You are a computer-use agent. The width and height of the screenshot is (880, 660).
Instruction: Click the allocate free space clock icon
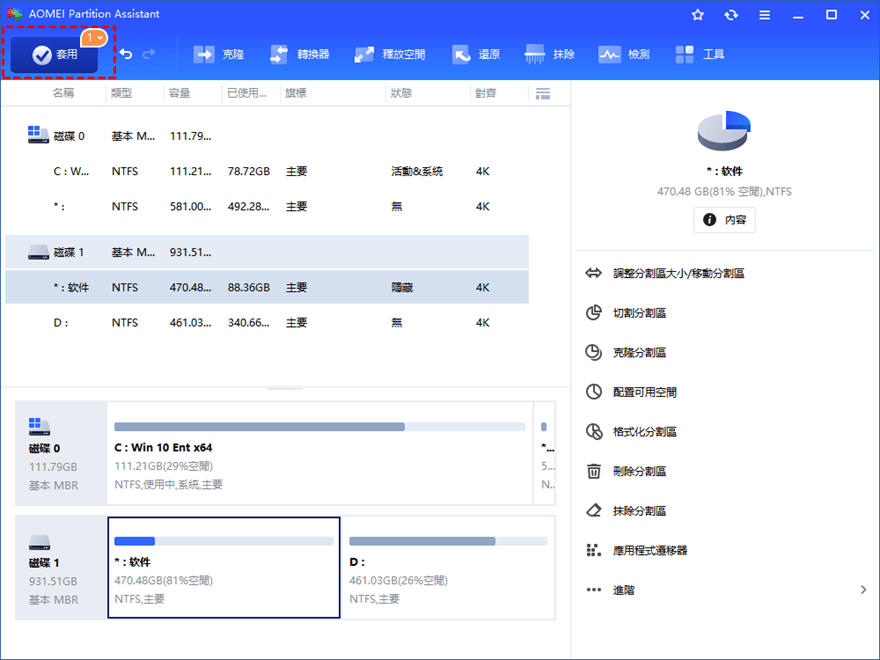pyautogui.click(x=594, y=392)
